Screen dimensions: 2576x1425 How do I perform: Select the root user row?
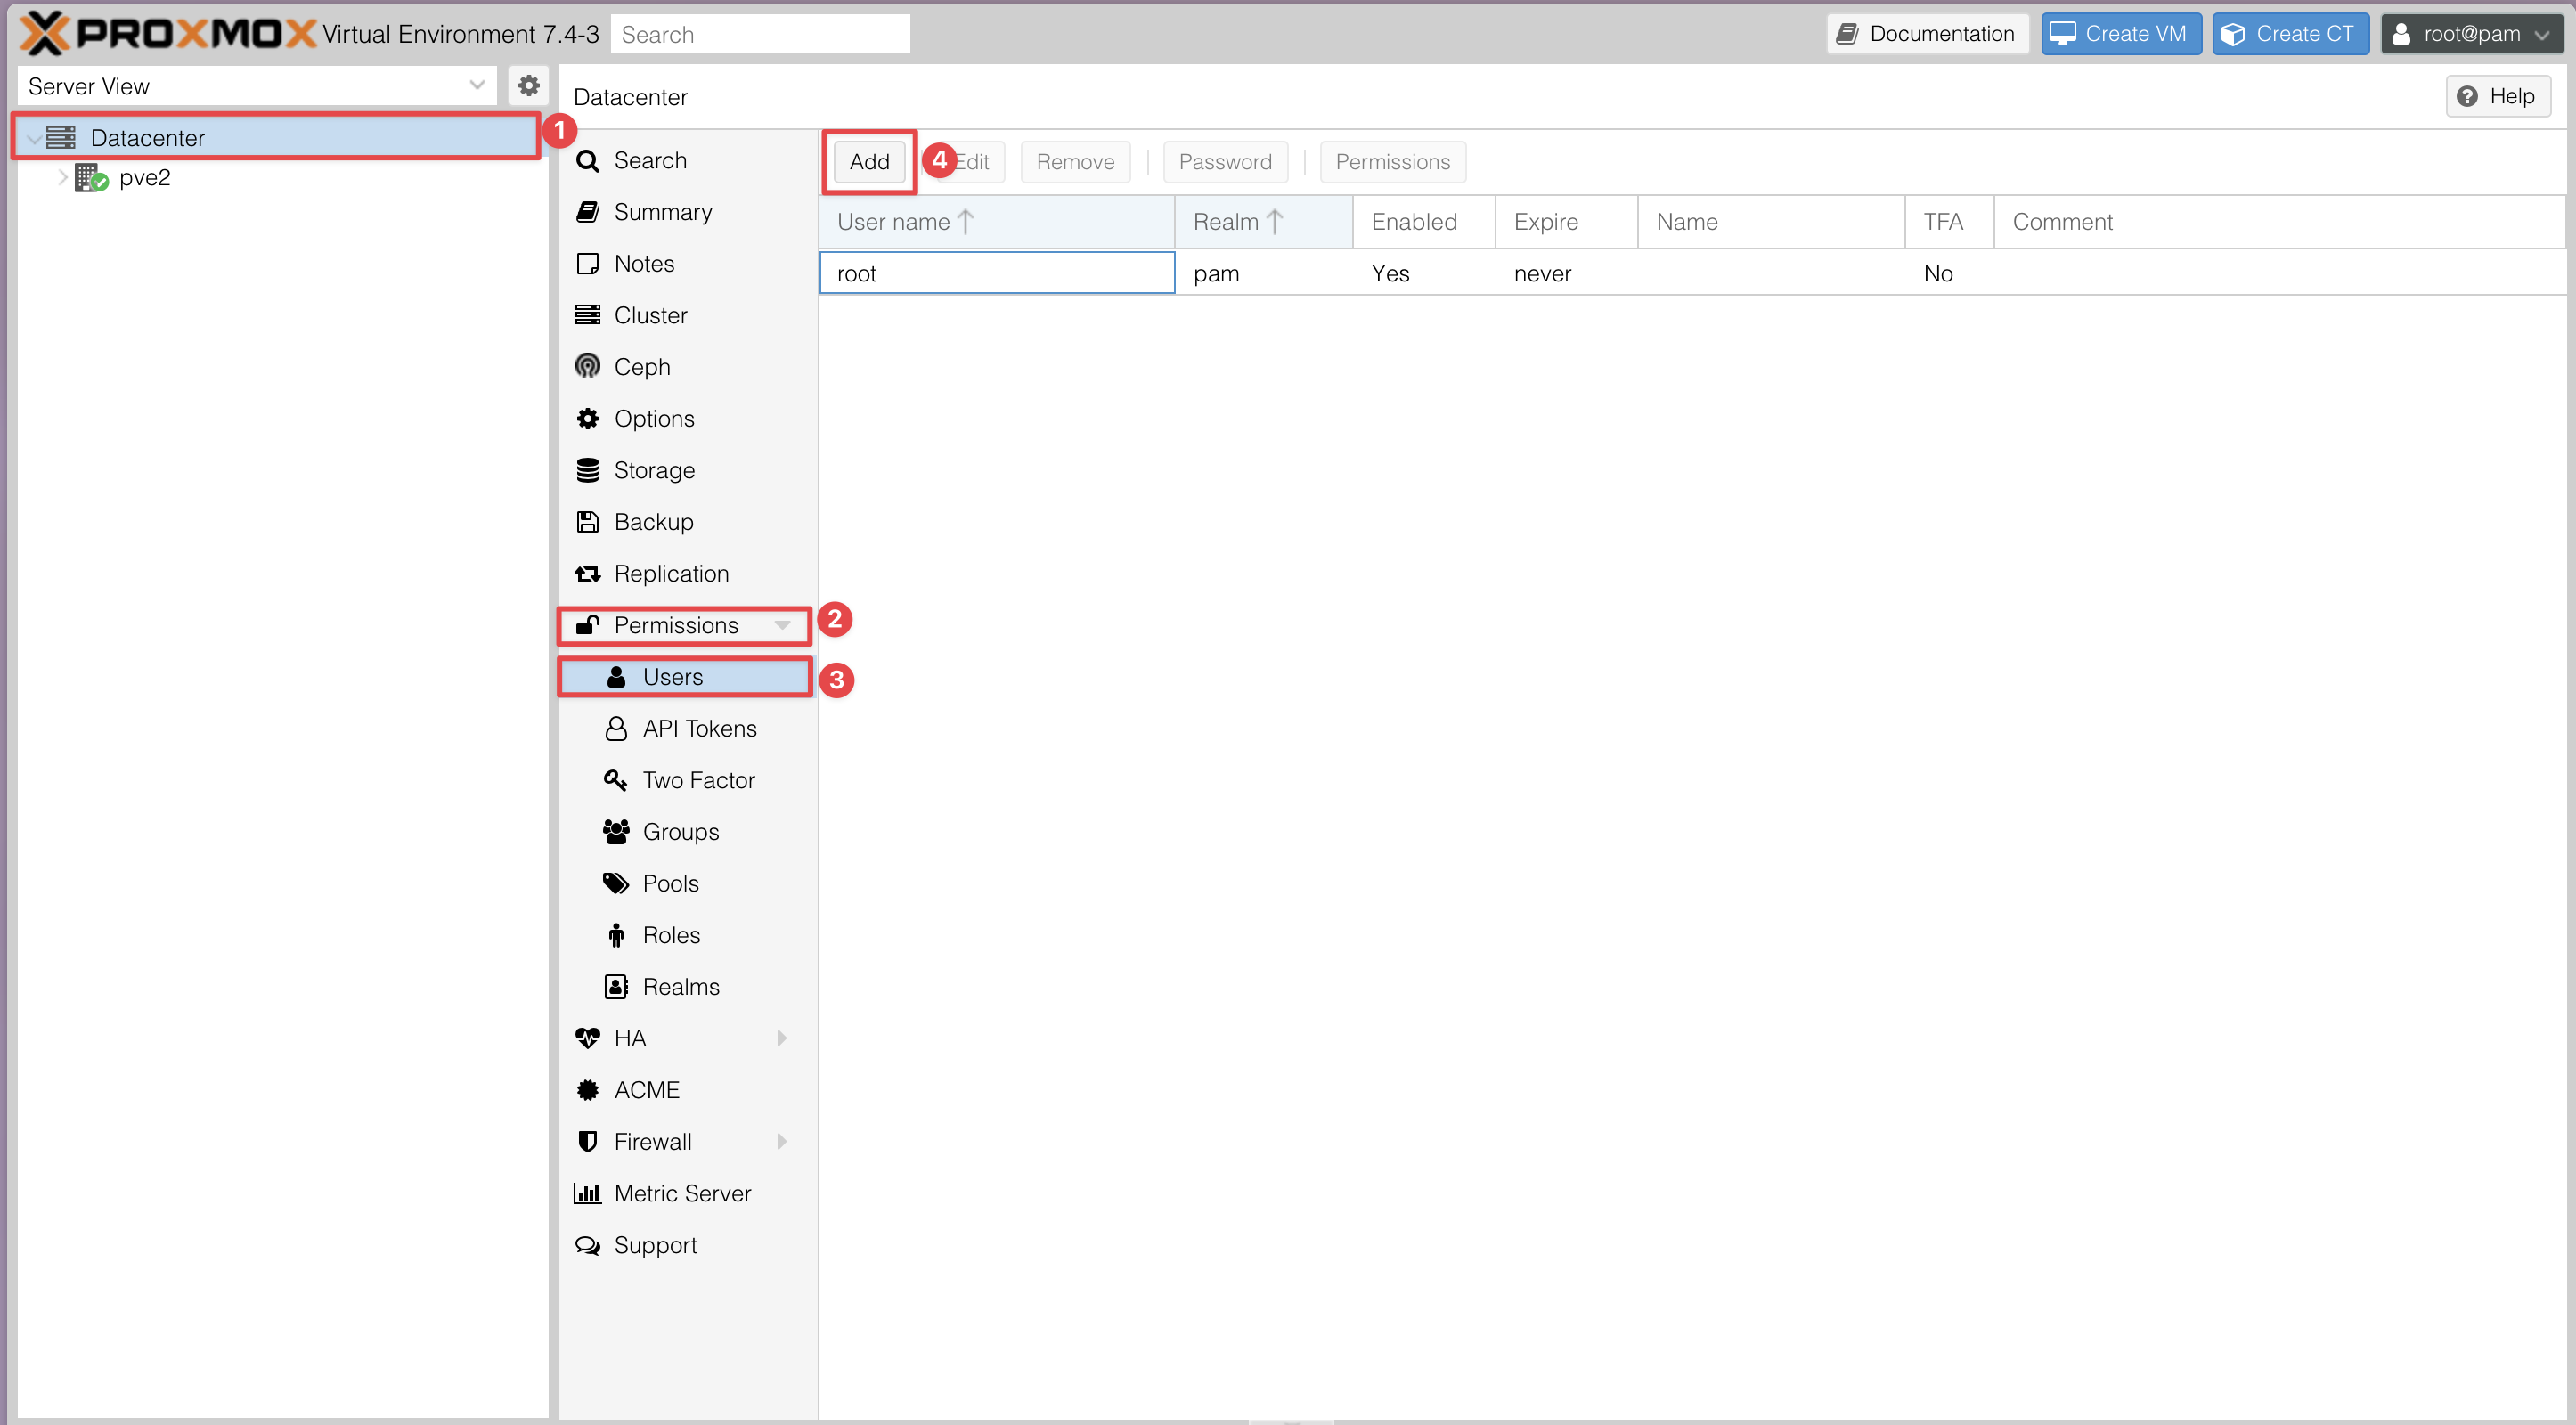click(x=996, y=272)
